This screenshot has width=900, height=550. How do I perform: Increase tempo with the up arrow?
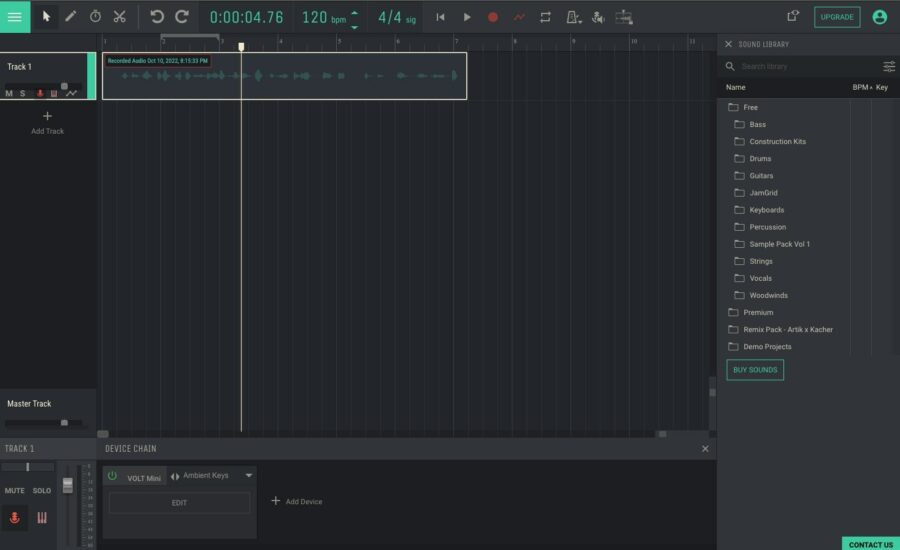(355, 12)
